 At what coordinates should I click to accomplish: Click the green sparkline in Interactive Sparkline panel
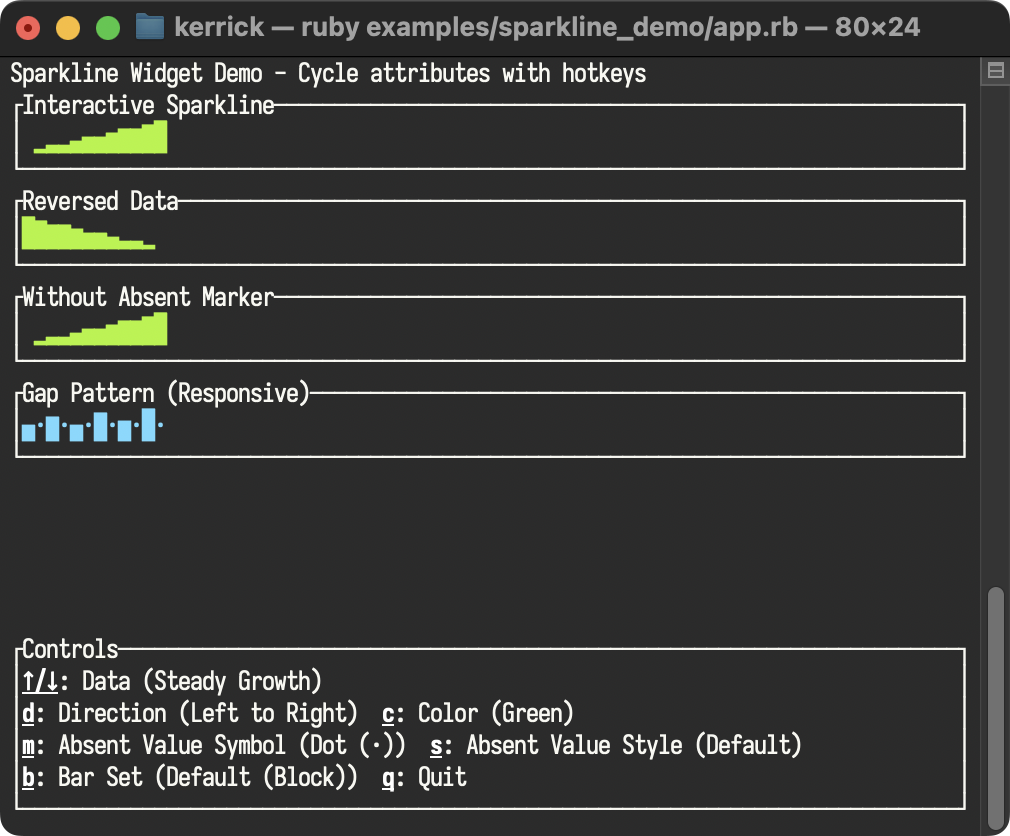100,137
